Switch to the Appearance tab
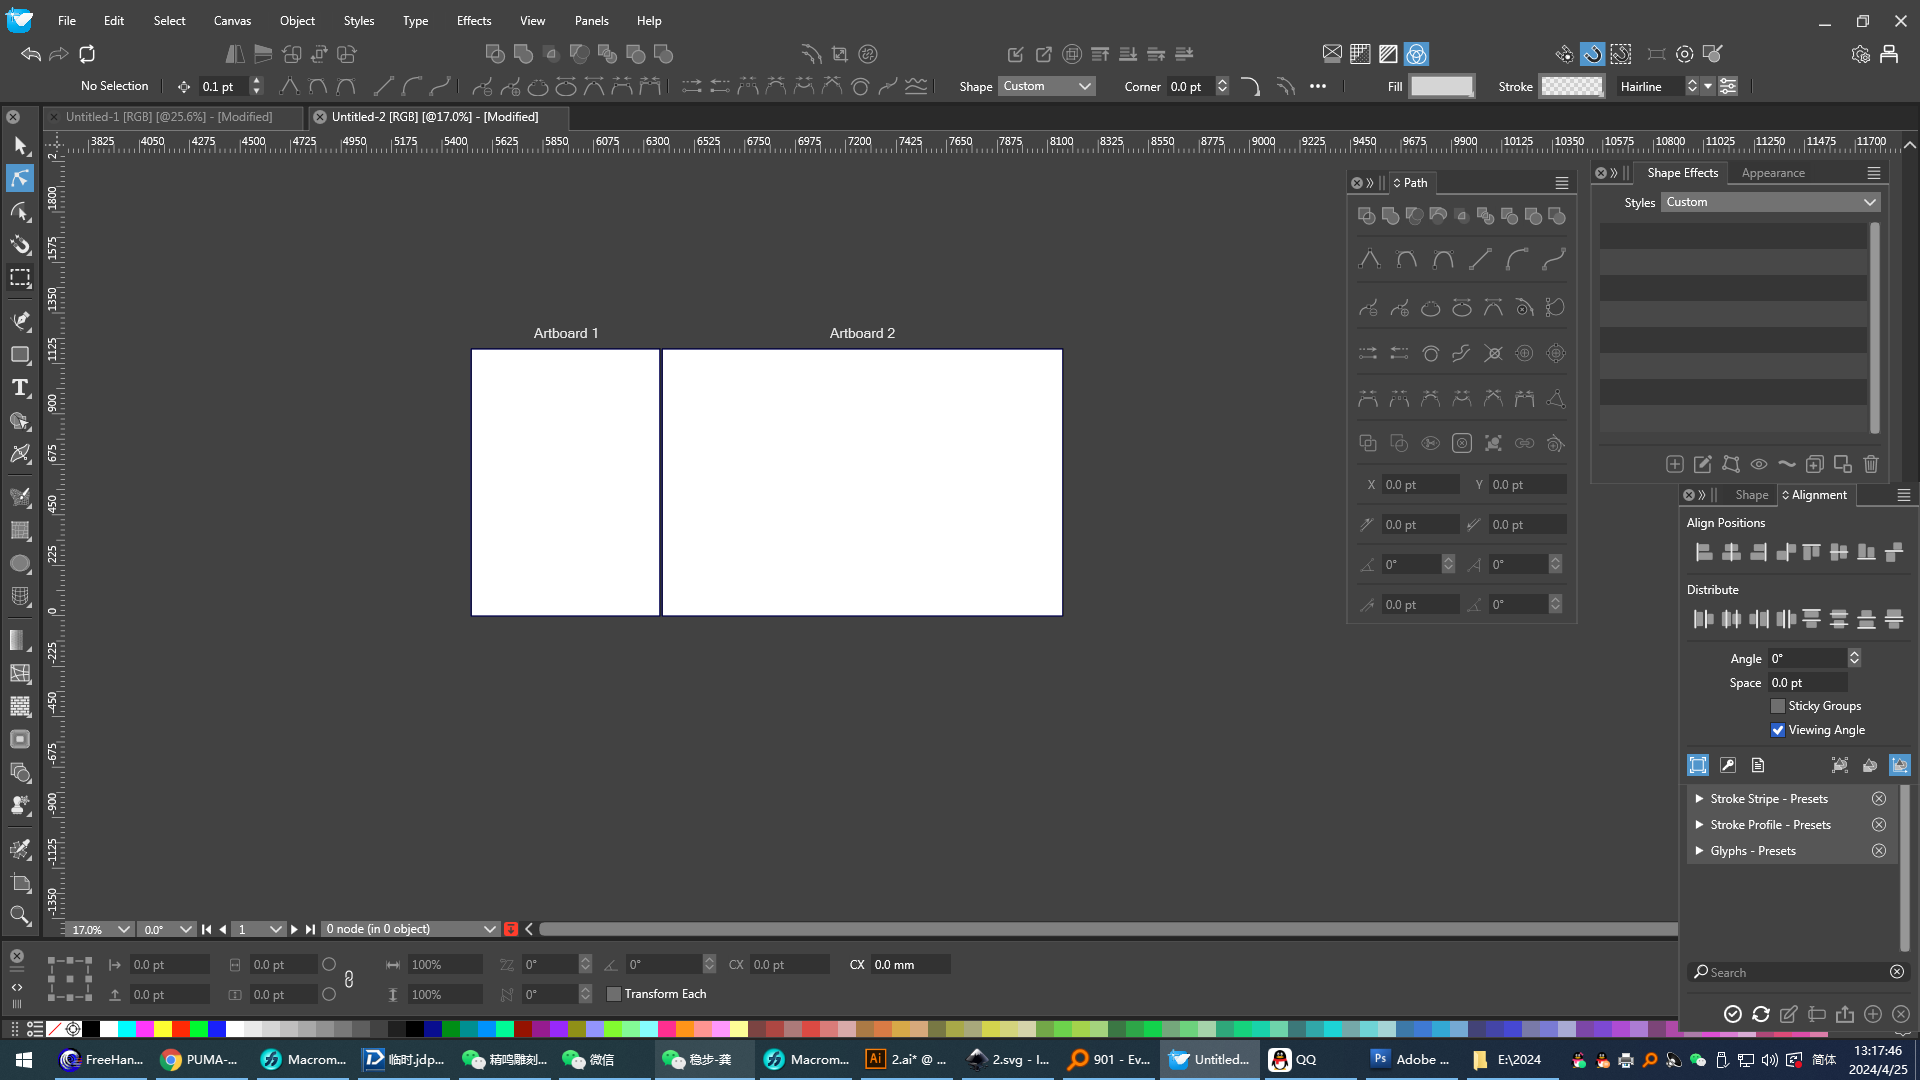 (1772, 173)
